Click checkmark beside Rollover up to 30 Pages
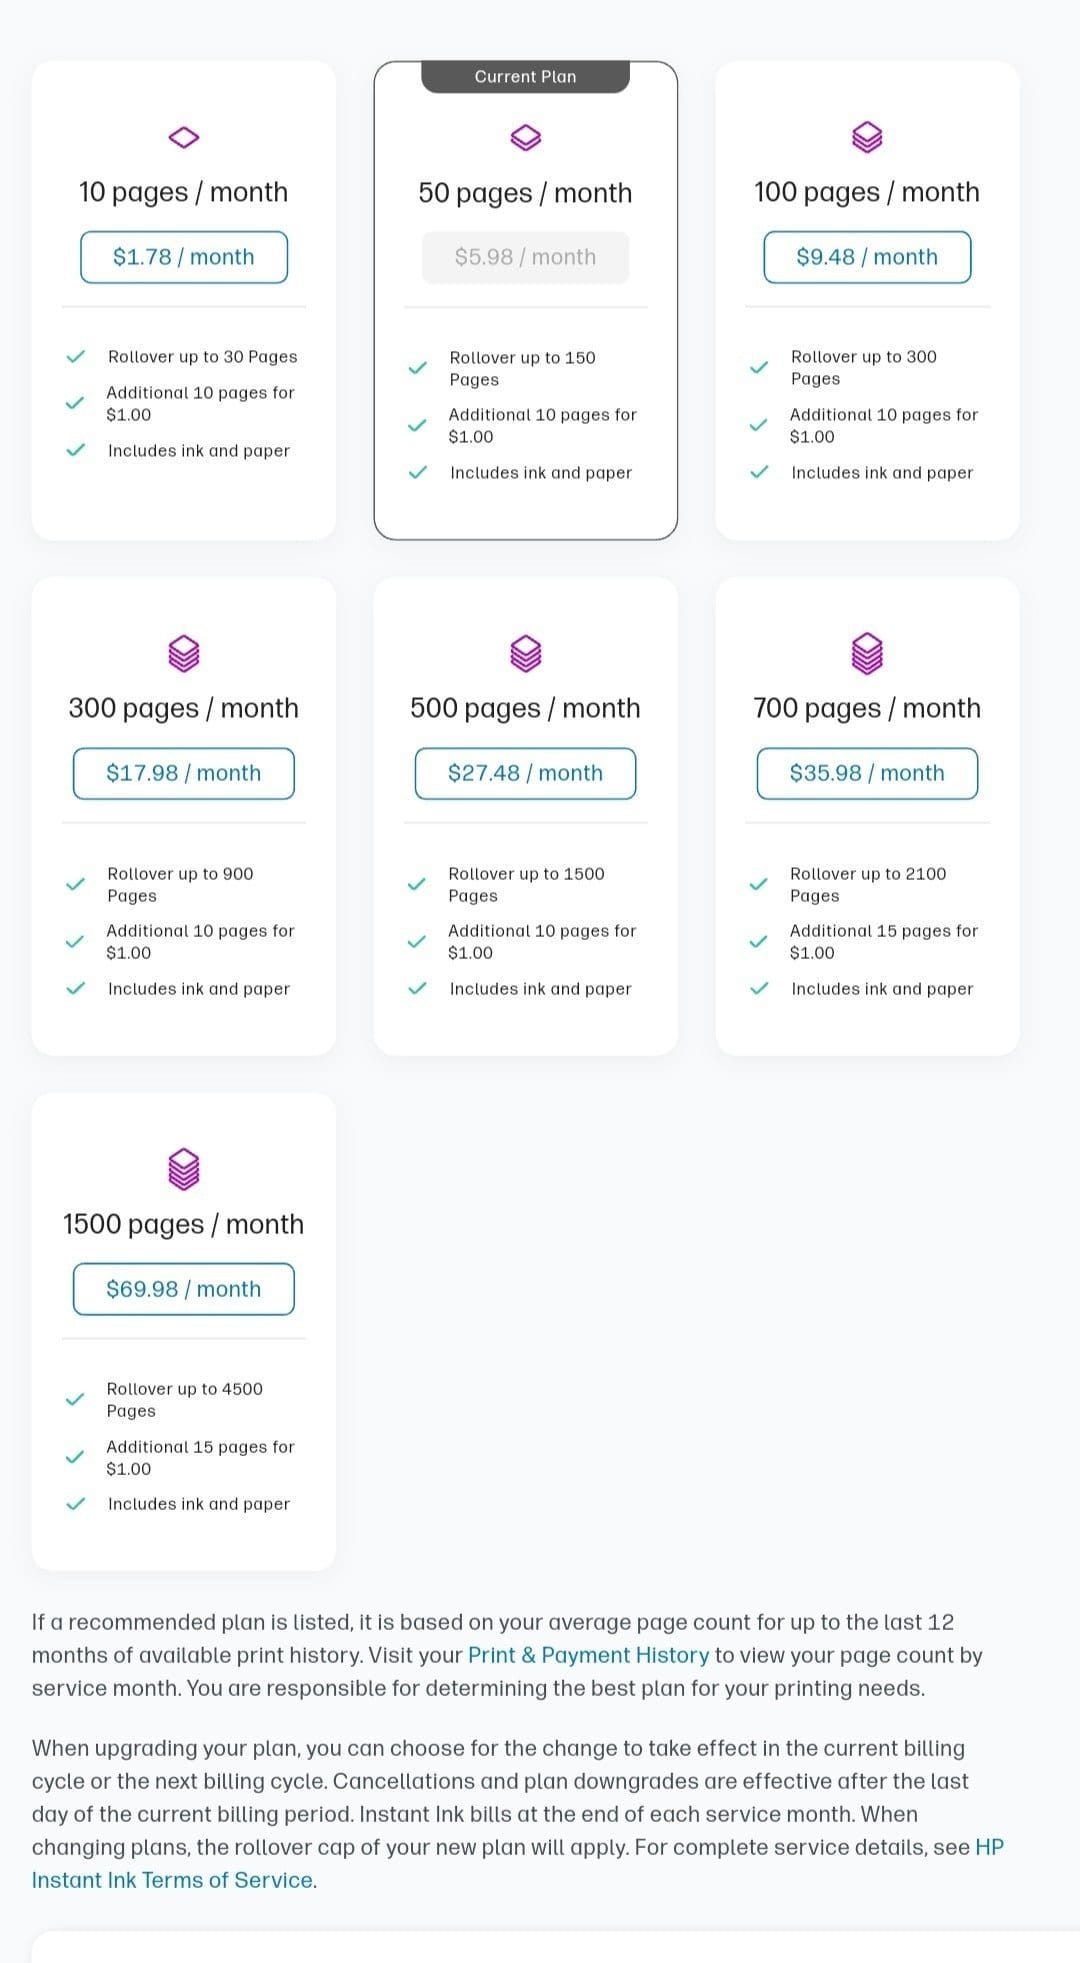 (x=75, y=357)
